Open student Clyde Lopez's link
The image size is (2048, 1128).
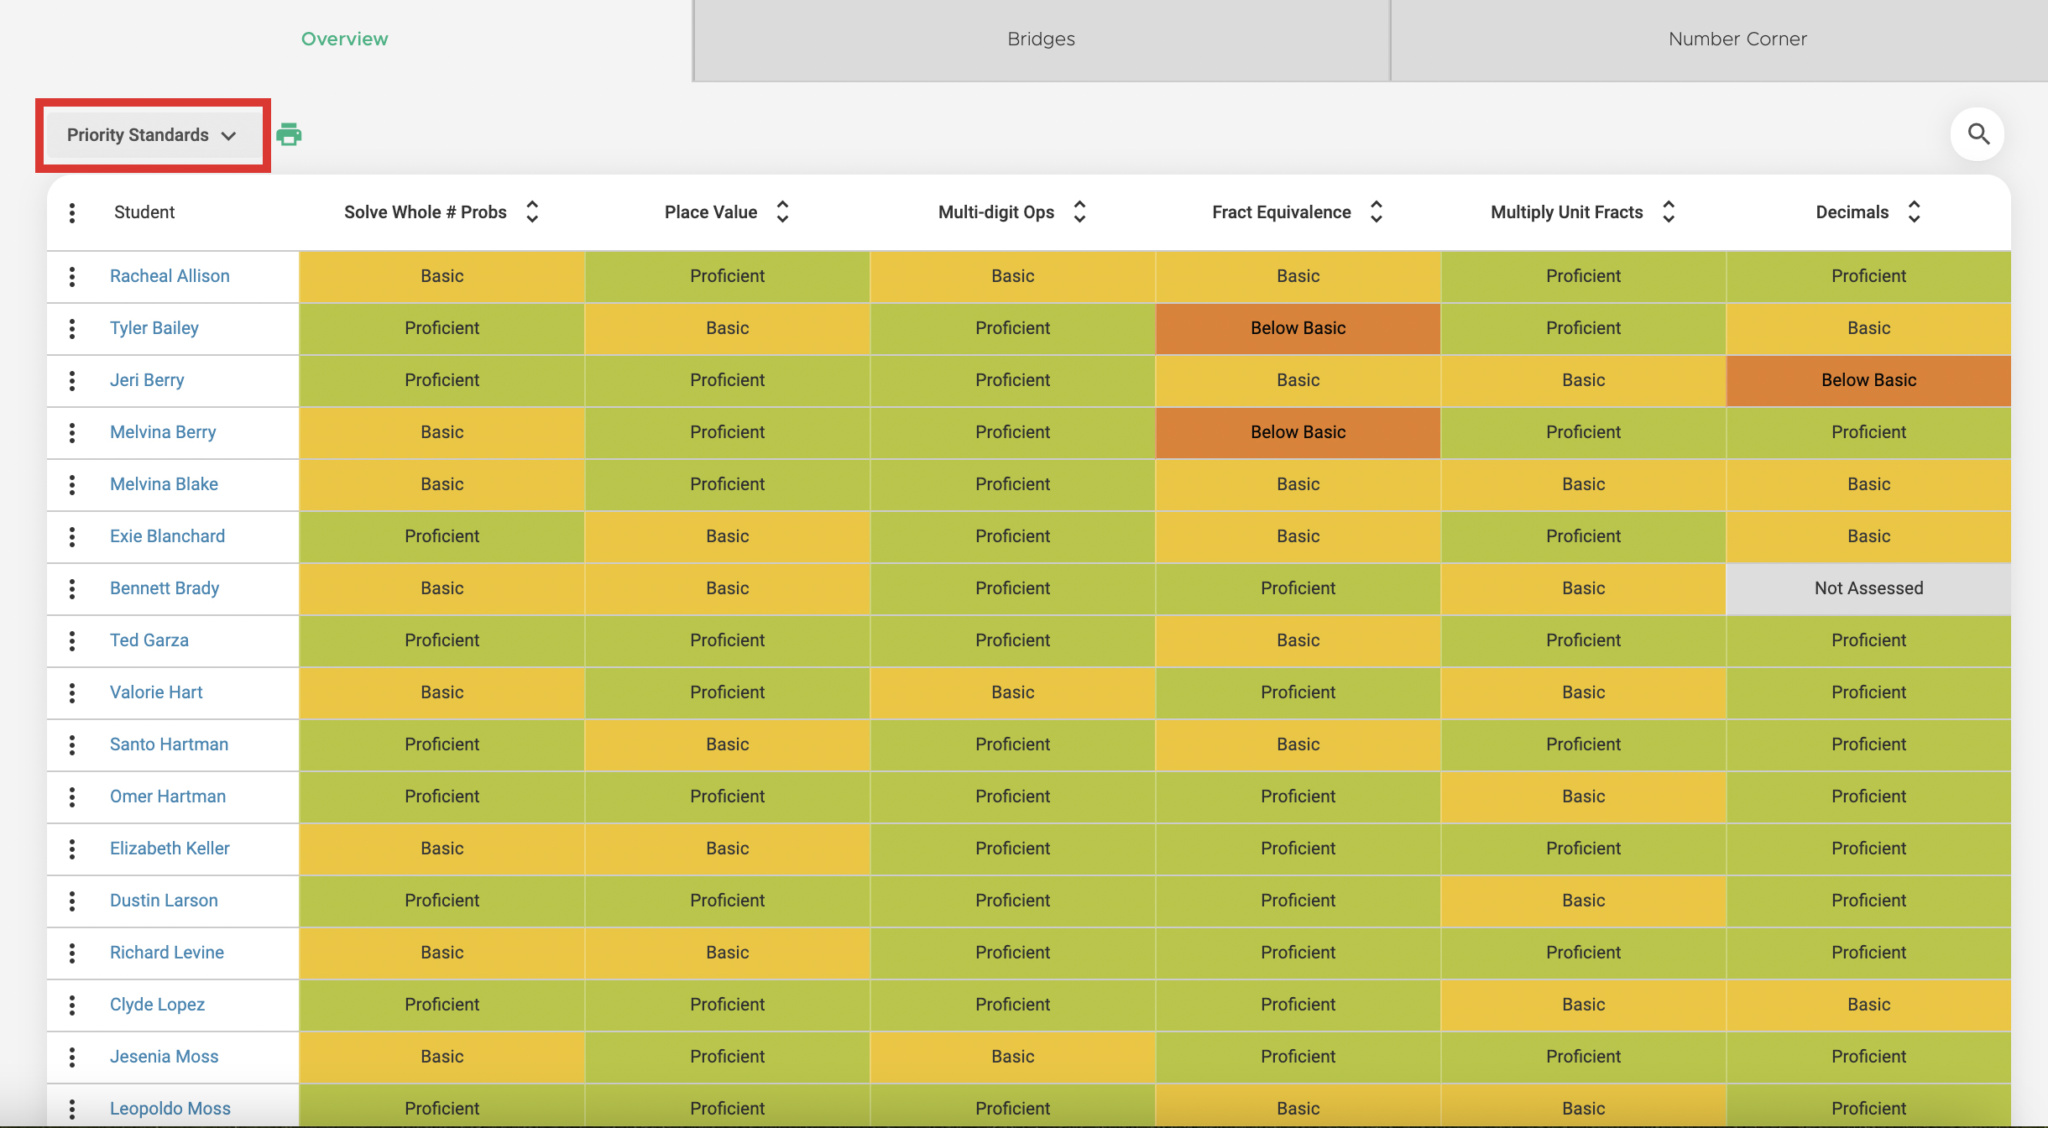tap(157, 1004)
